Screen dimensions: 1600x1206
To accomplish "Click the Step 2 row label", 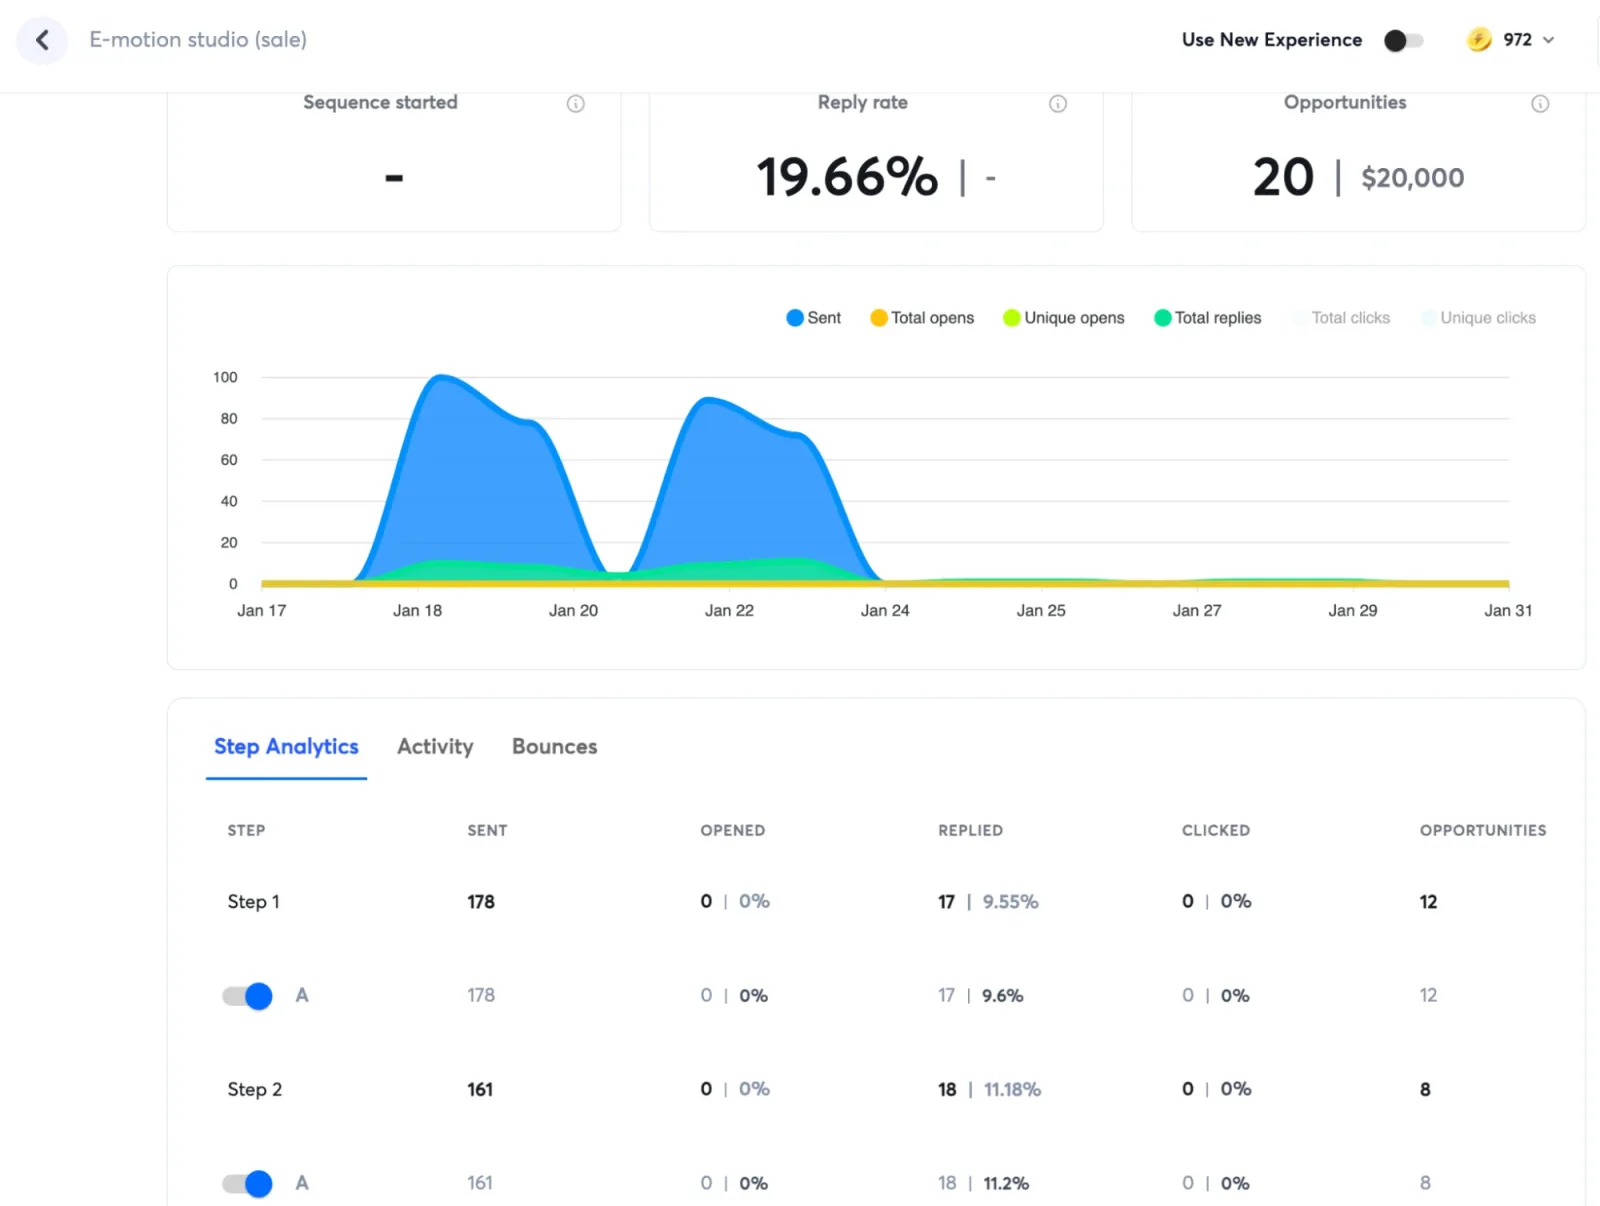I will pos(255,1090).
